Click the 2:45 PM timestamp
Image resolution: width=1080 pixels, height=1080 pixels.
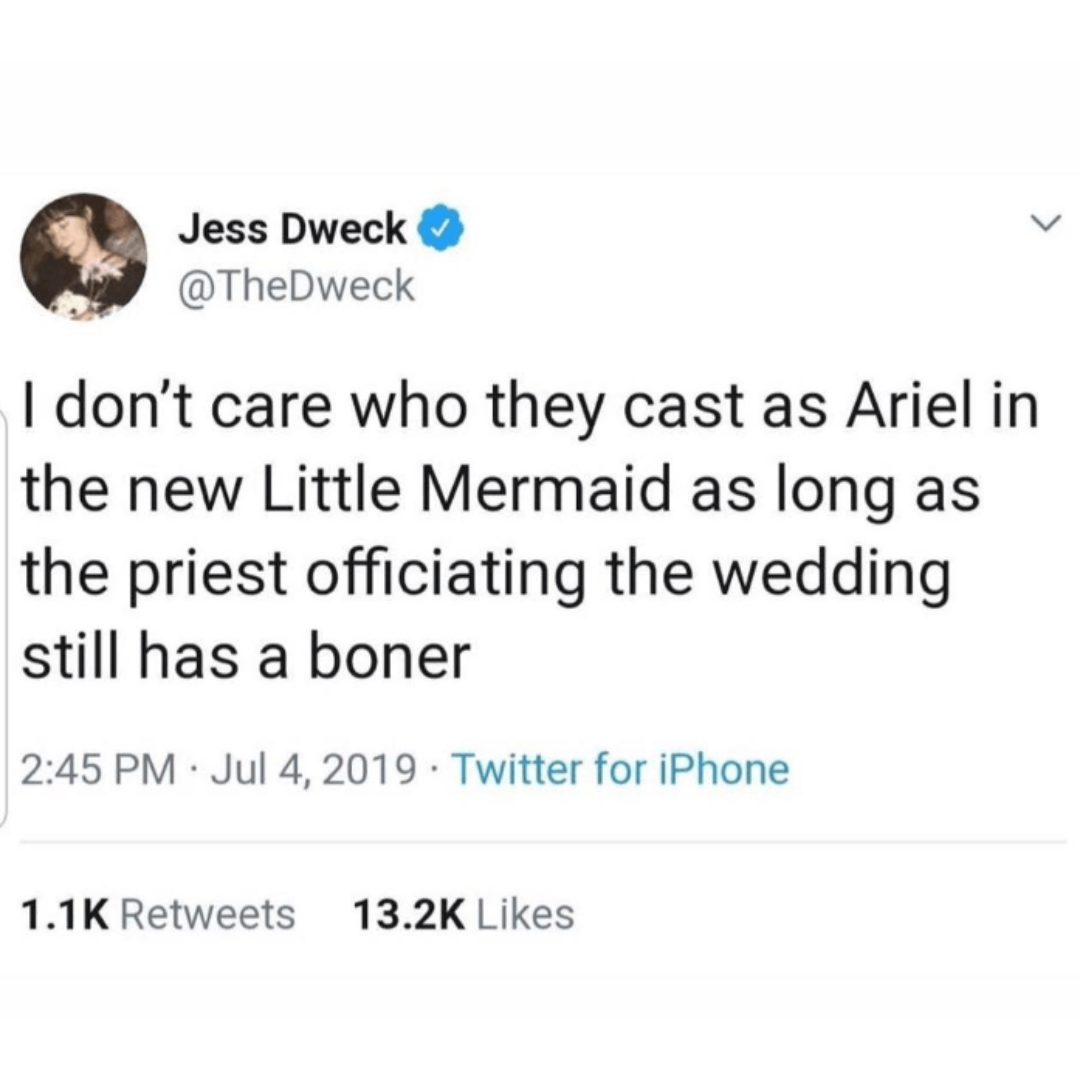(x=98, y=769)
